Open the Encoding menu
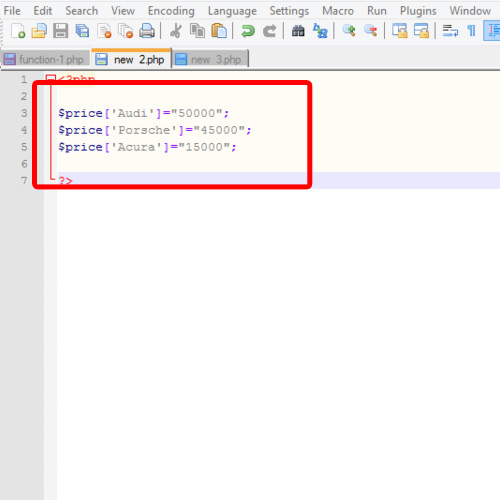500x500 pixels. point(171,11)
